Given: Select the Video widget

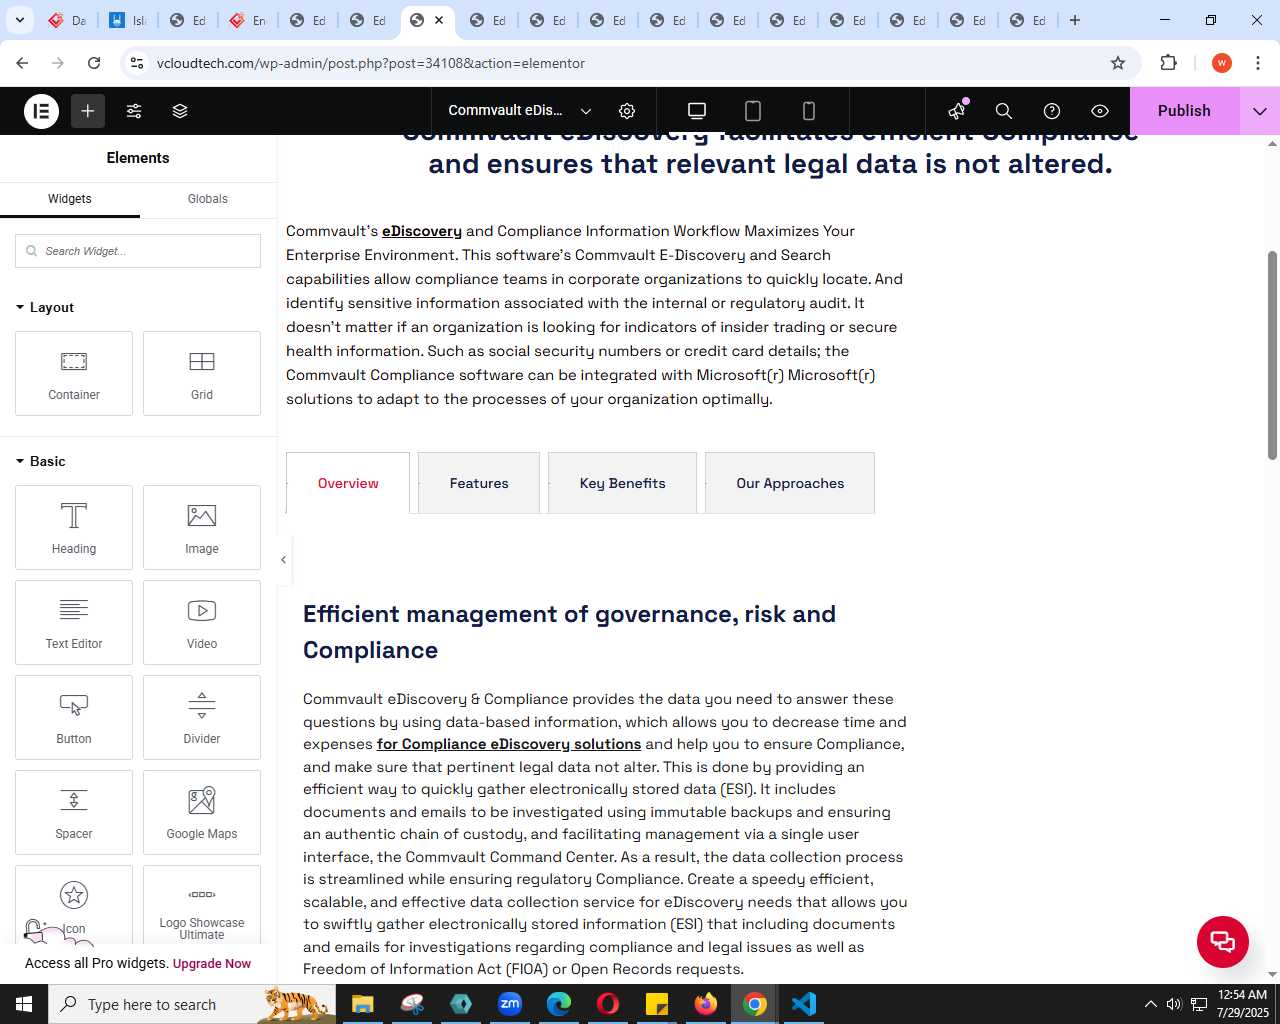Looking at the screenshot, I should click(x=202, y=622).
